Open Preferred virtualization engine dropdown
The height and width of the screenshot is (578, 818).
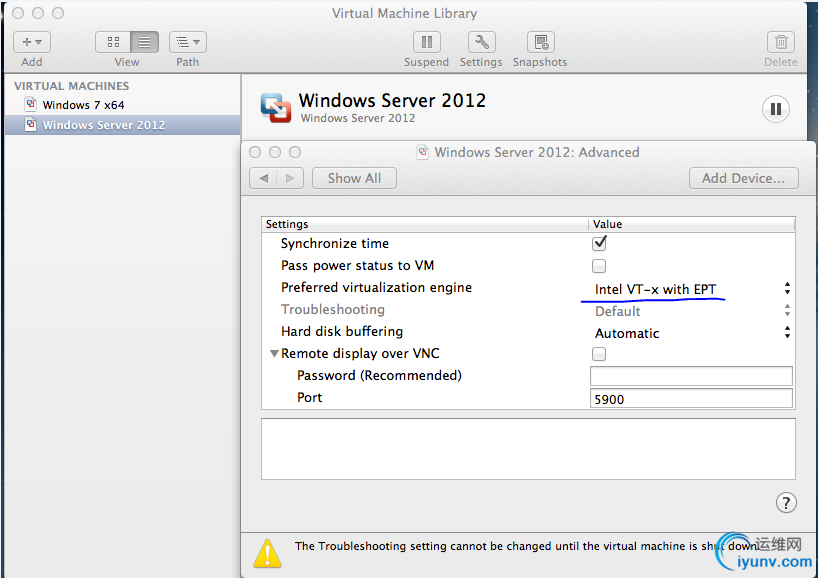[692, 288]
